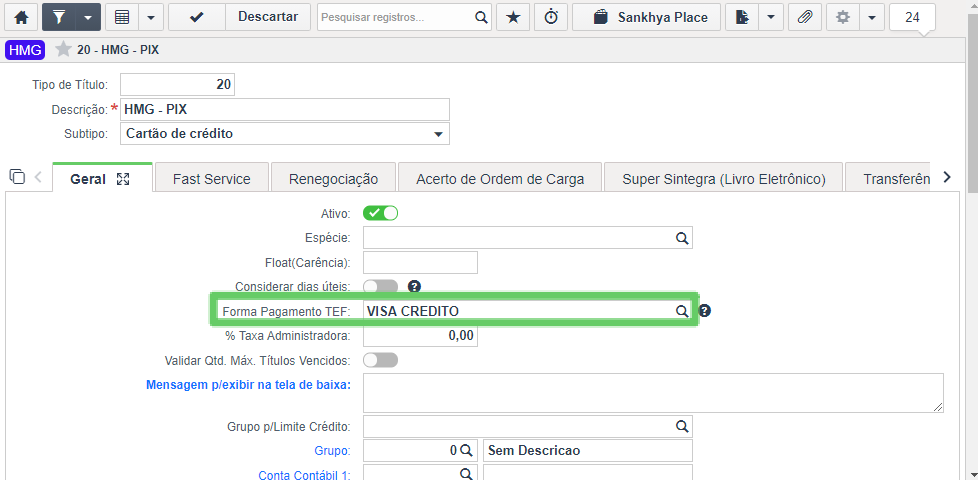This screenshot has height=480, width=978.
Task: Click the Descartar button
Action: 268,17
